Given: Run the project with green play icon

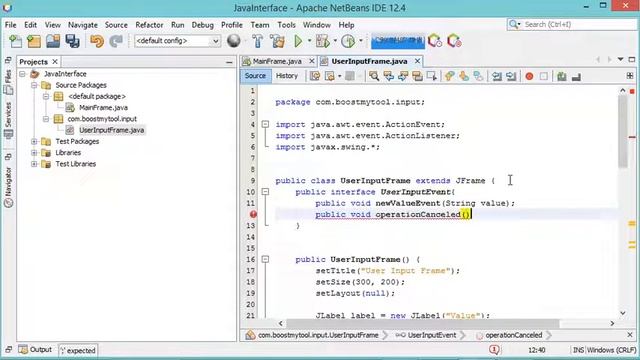Looking at the screenshot, I should point(298,41).
